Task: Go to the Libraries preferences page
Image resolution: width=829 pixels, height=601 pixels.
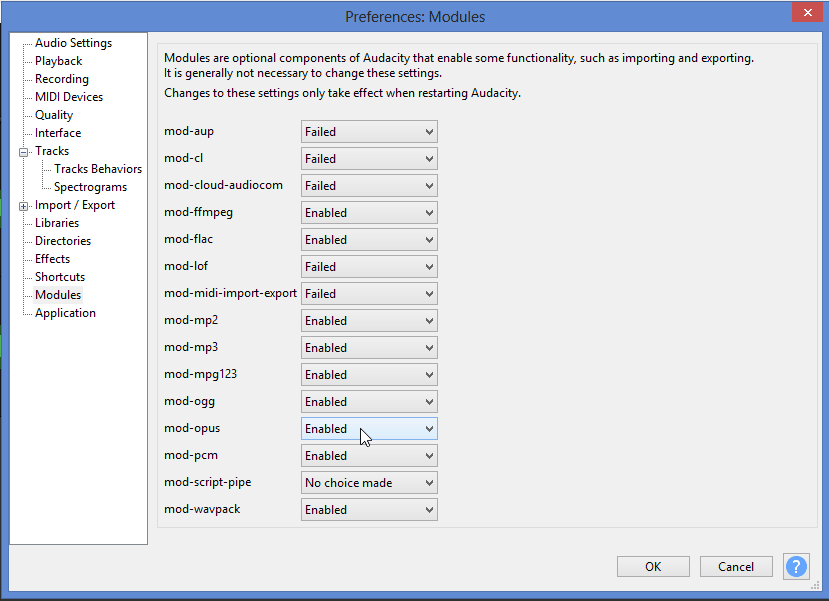Action: click(57, 223)
